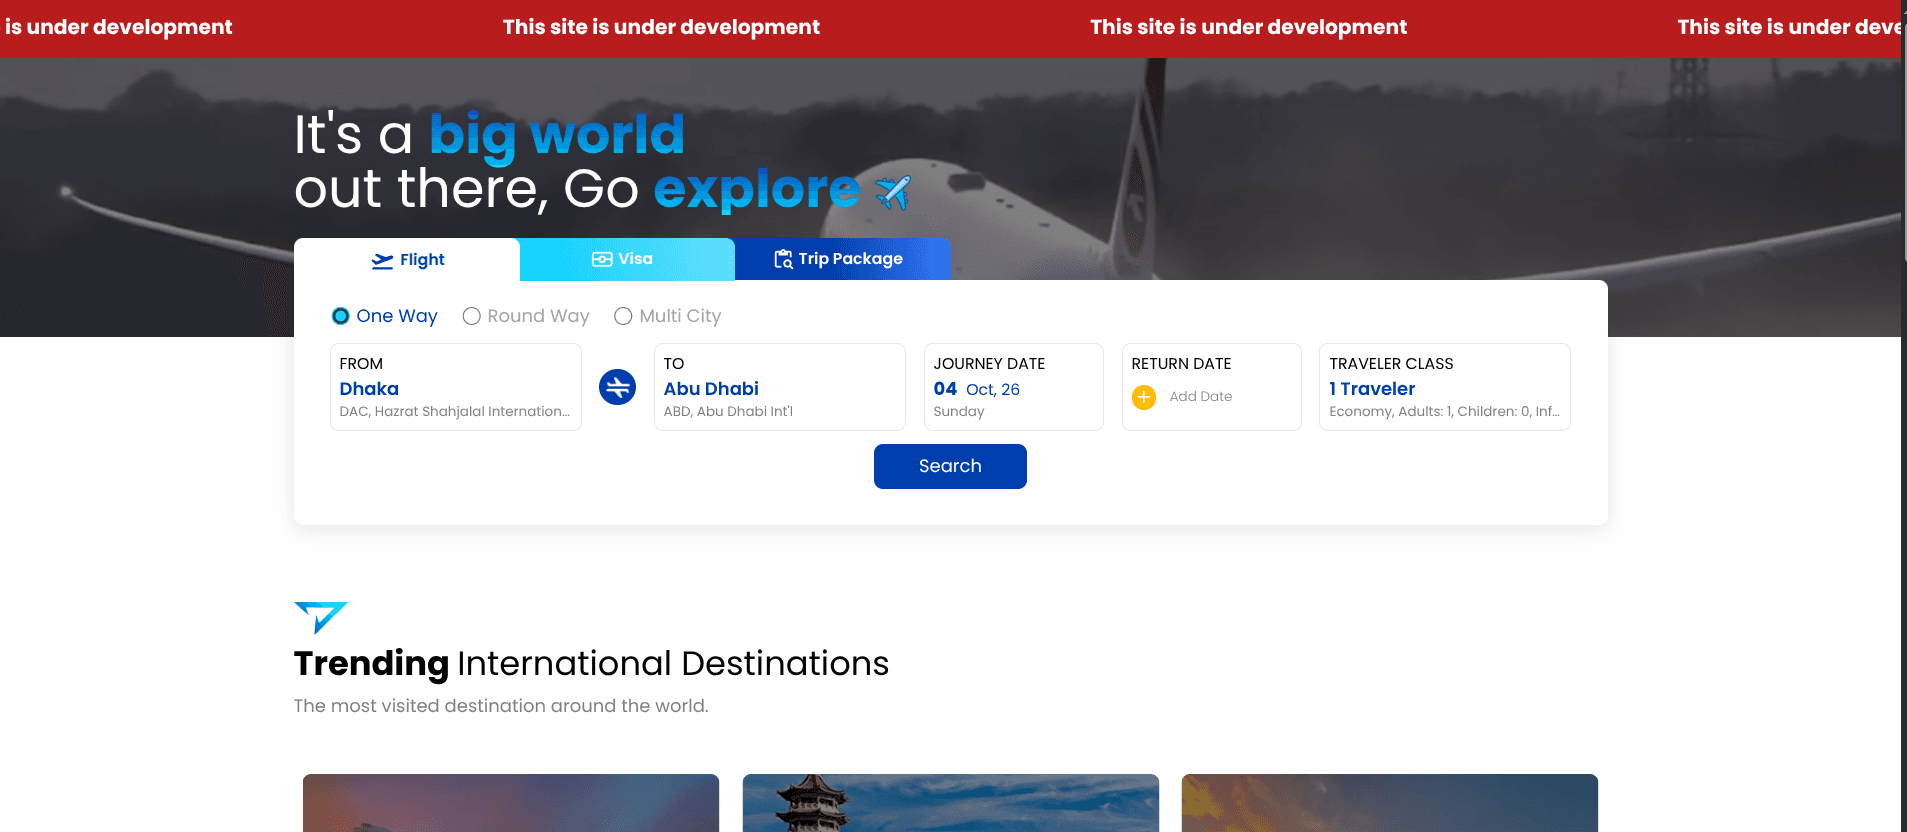This screenshot has height=832, width=1907.
Task: Open the pagoda destination thumbnail
Action: click(x=951, y=803)
